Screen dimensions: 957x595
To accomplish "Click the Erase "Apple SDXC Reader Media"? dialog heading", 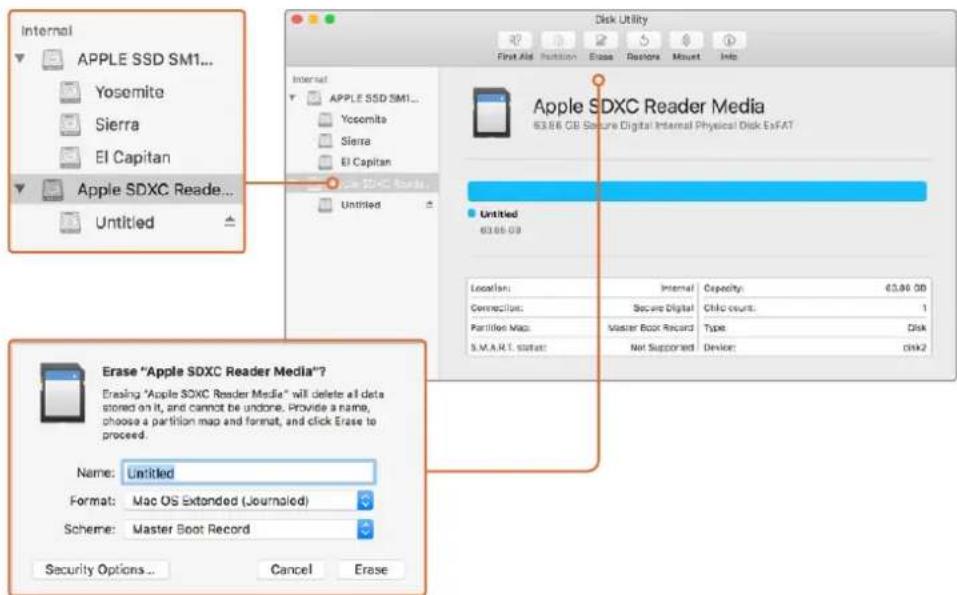I will pos(214,372).
